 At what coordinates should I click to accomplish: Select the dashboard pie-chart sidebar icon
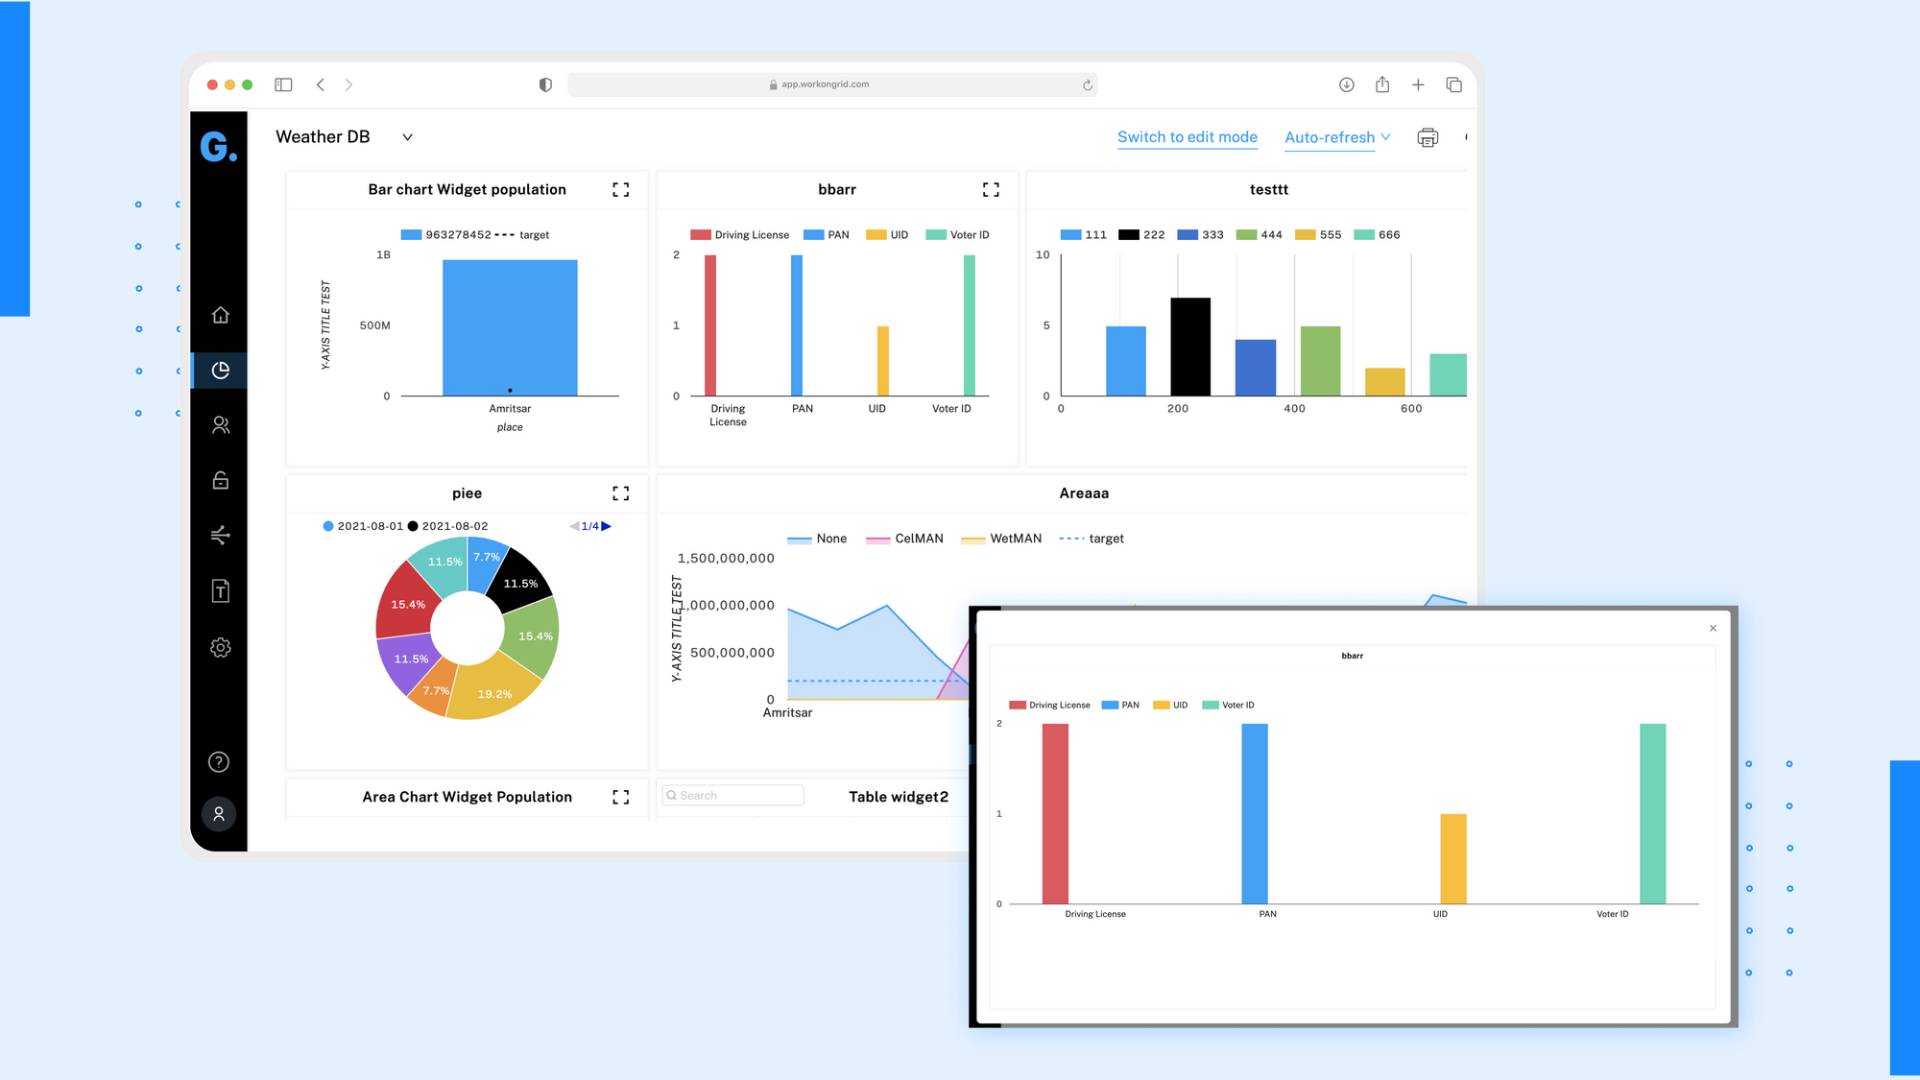[x=220, y=370]
